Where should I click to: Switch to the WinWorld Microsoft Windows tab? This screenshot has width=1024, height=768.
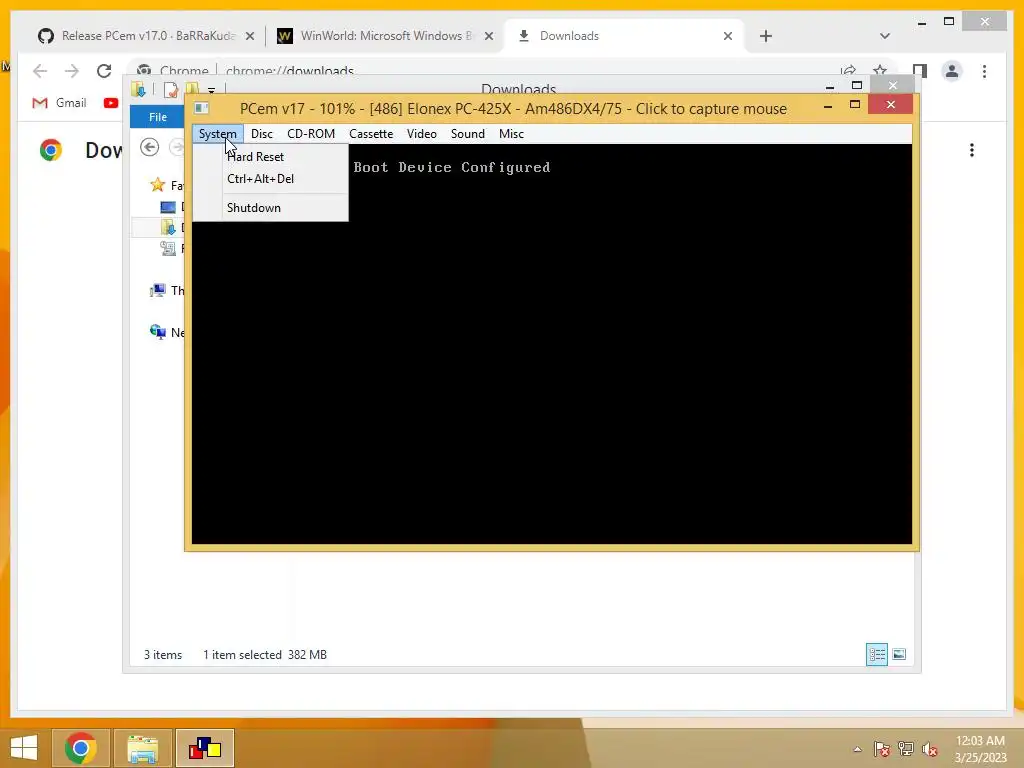385,36
